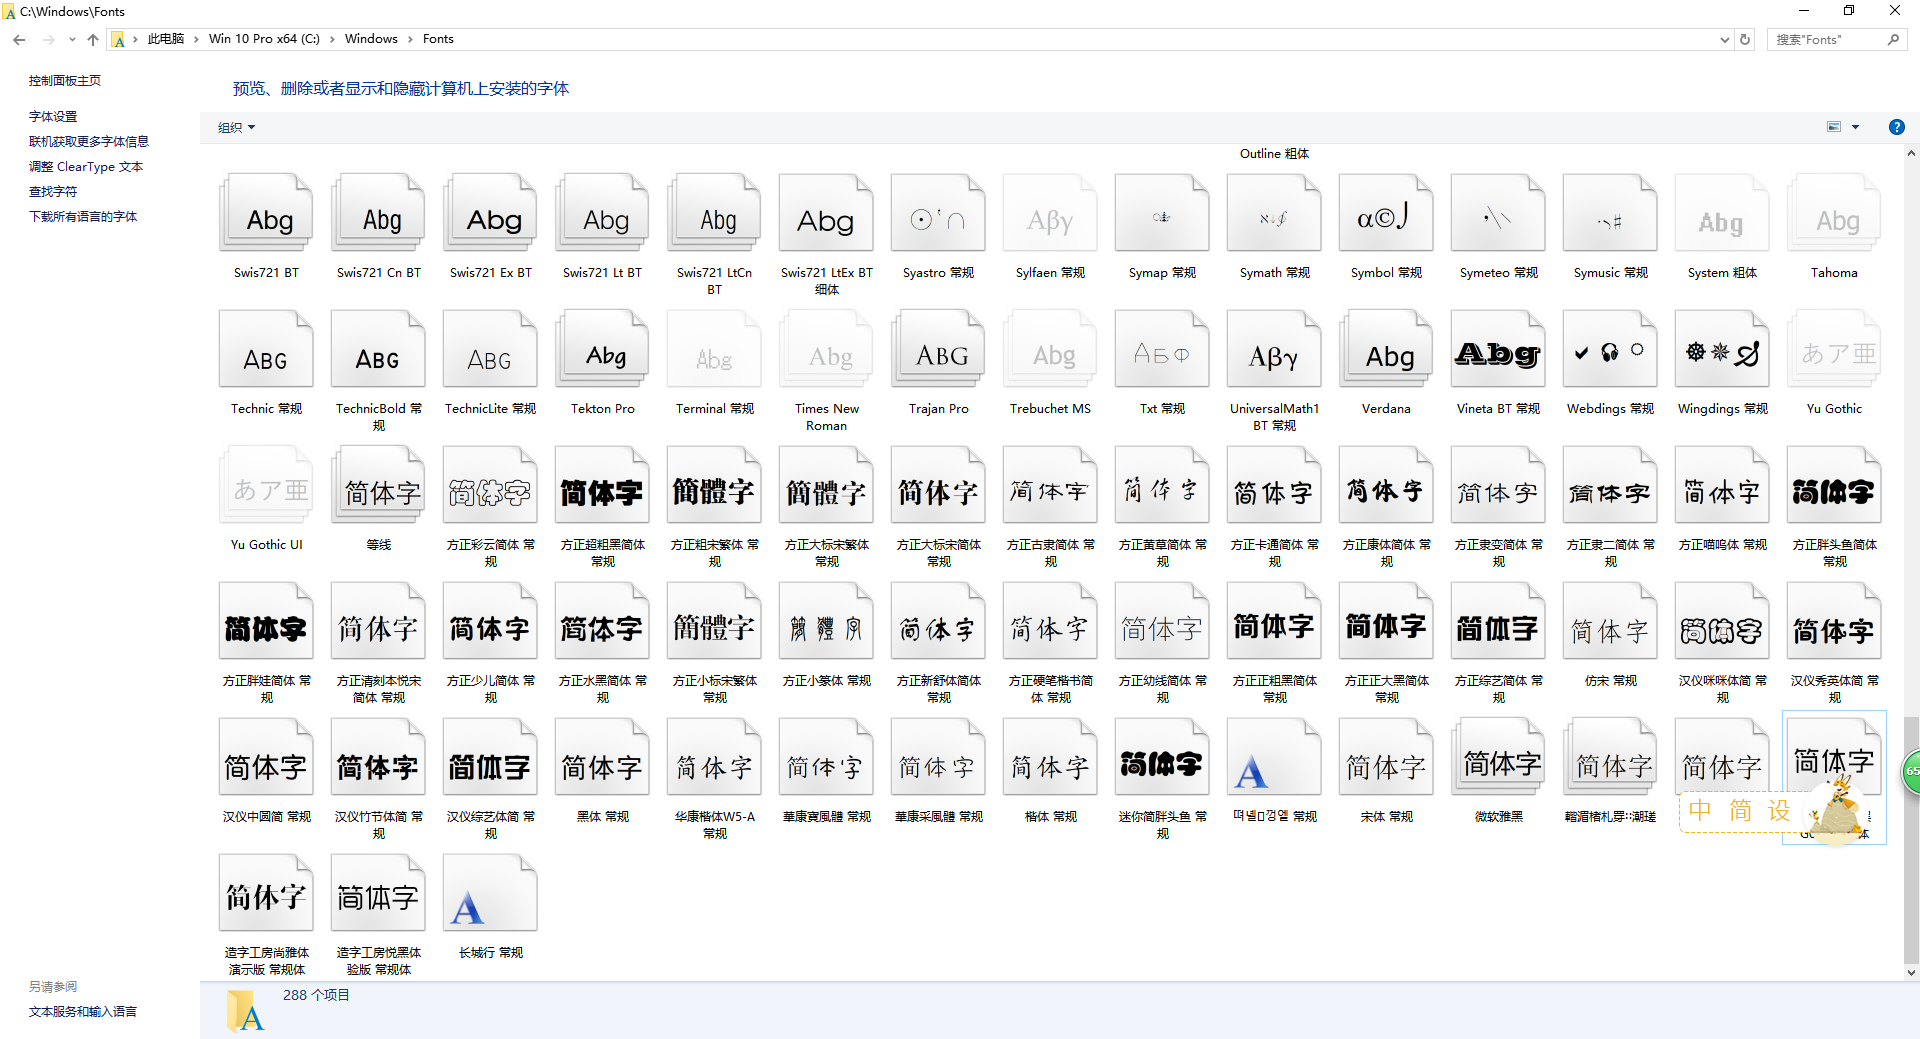Open the recent locations dropdown
1920x1039 pixels.
(72, 39)
